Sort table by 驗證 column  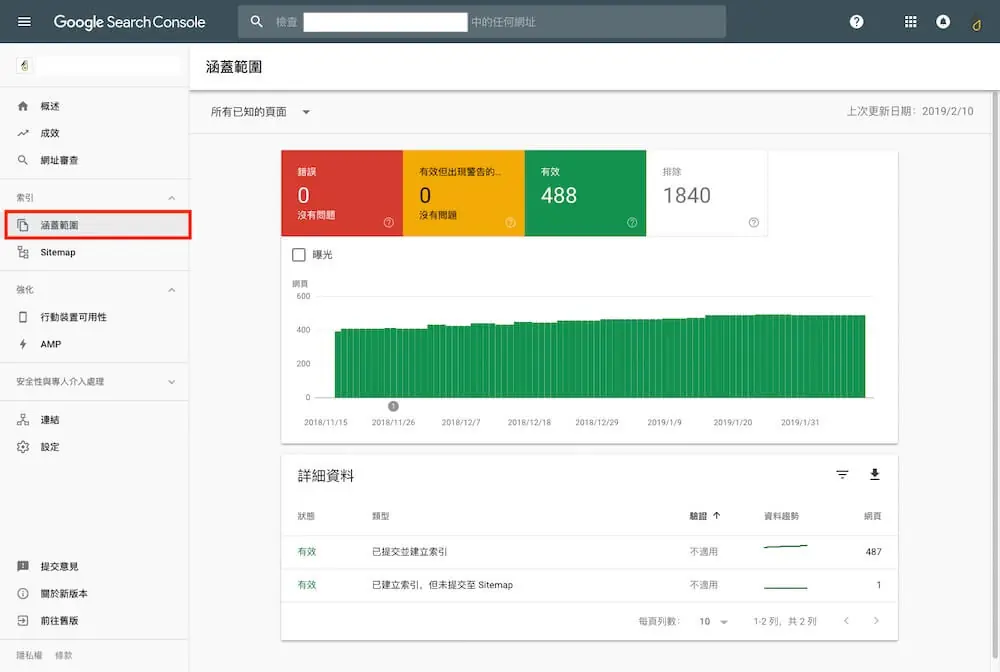coord(704,516)
